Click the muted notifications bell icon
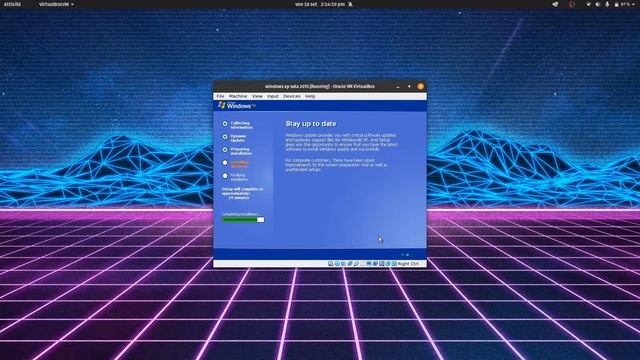Screen dimensions: 640x360 pyautogui.click(x=350, y=4)
